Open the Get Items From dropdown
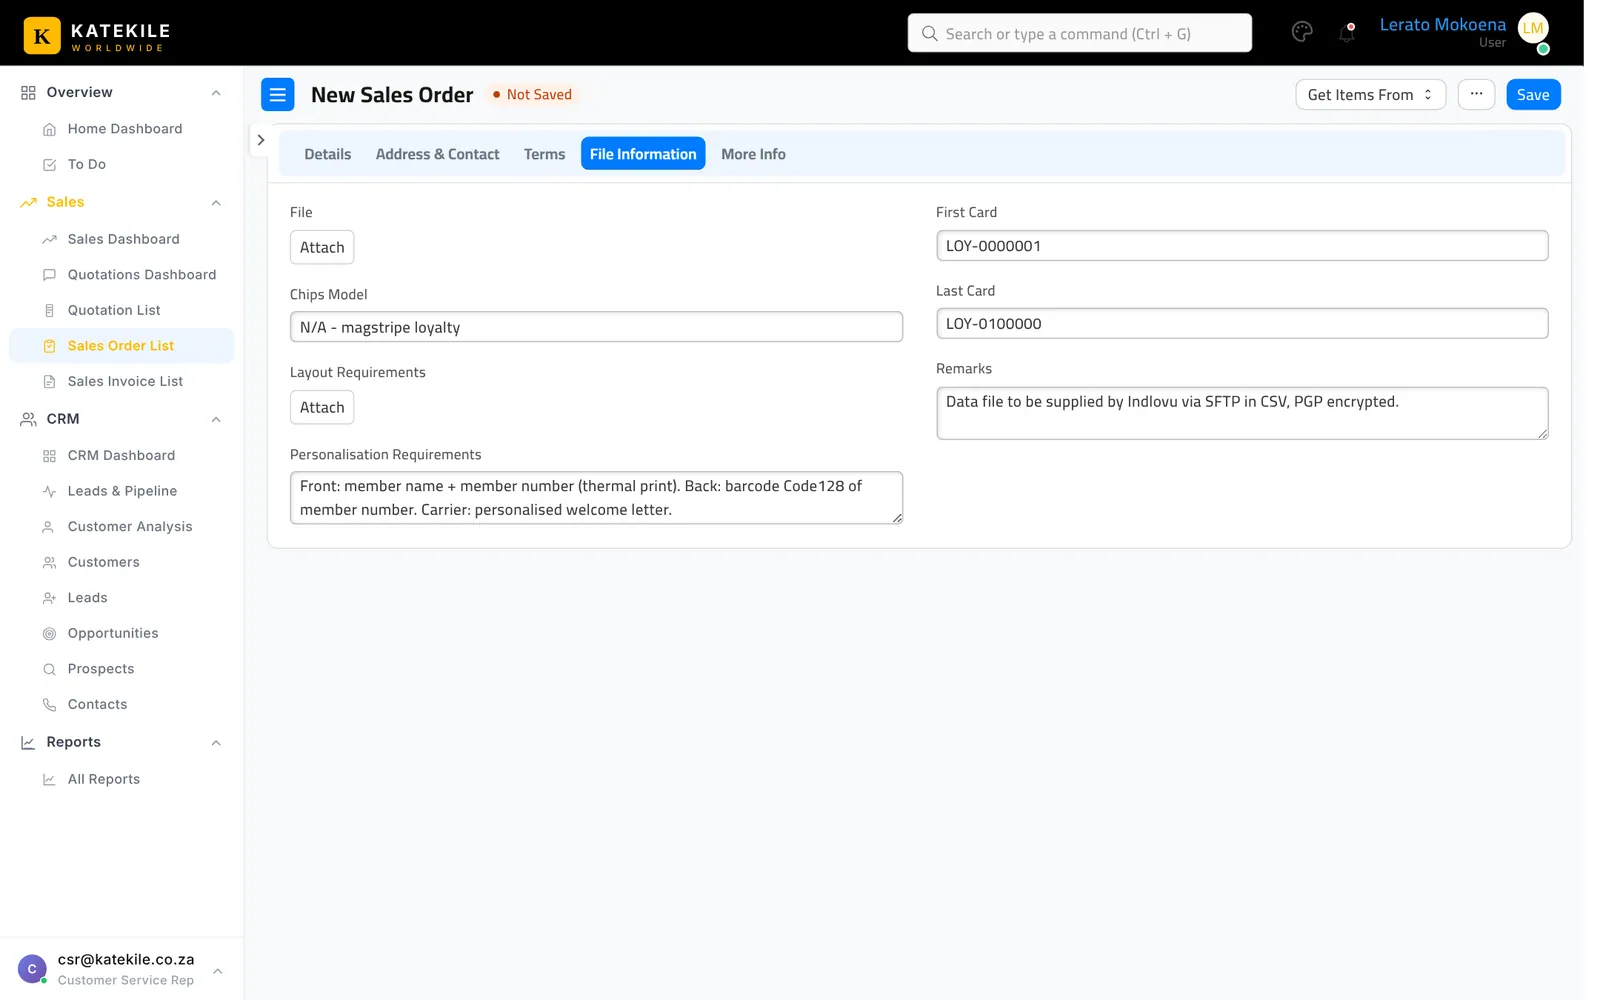The height and width of the screenshot is (1000, 1600). [x=1370, y=95]
